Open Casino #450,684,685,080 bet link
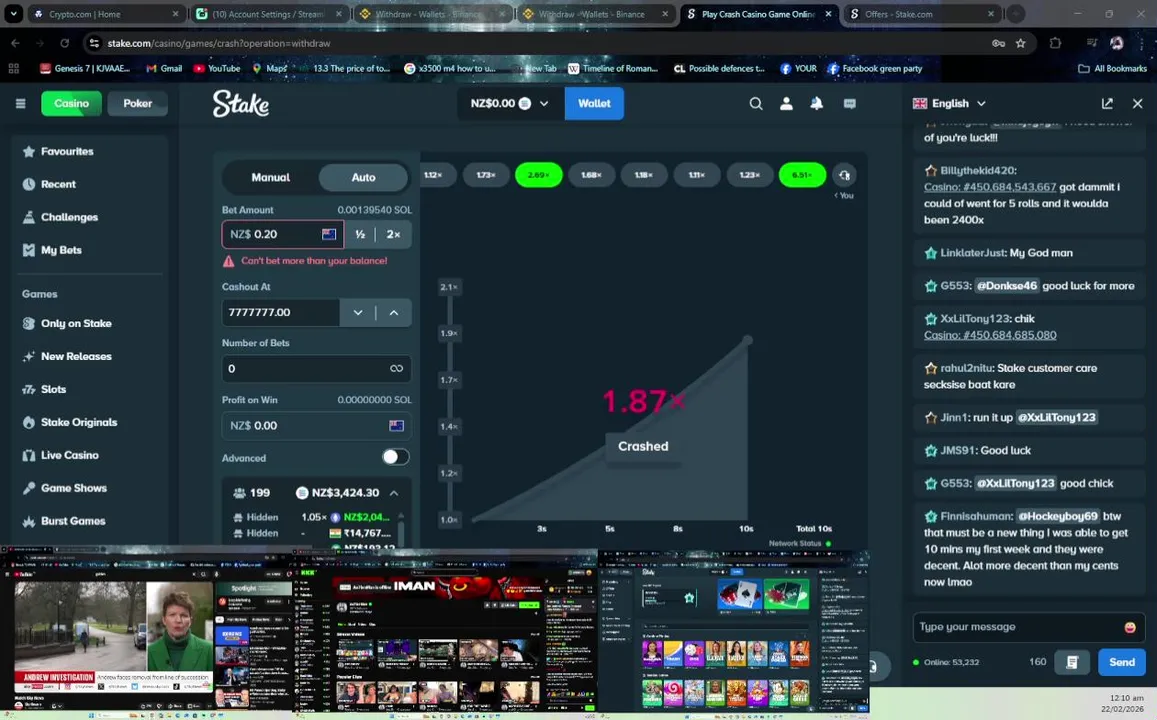This screenshot has height=720, width=1157. [x=990, y=335]
